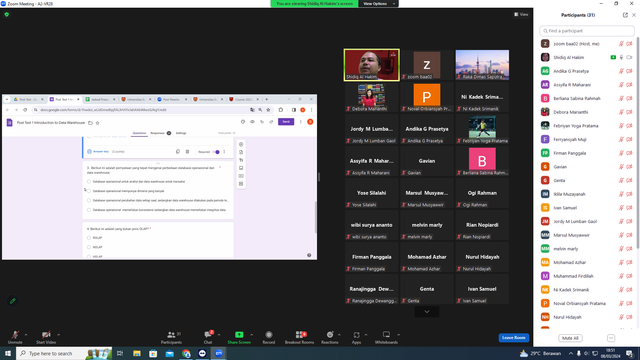
Task: Switch to the Questions tab in Forms
Action: pos(139,133)
